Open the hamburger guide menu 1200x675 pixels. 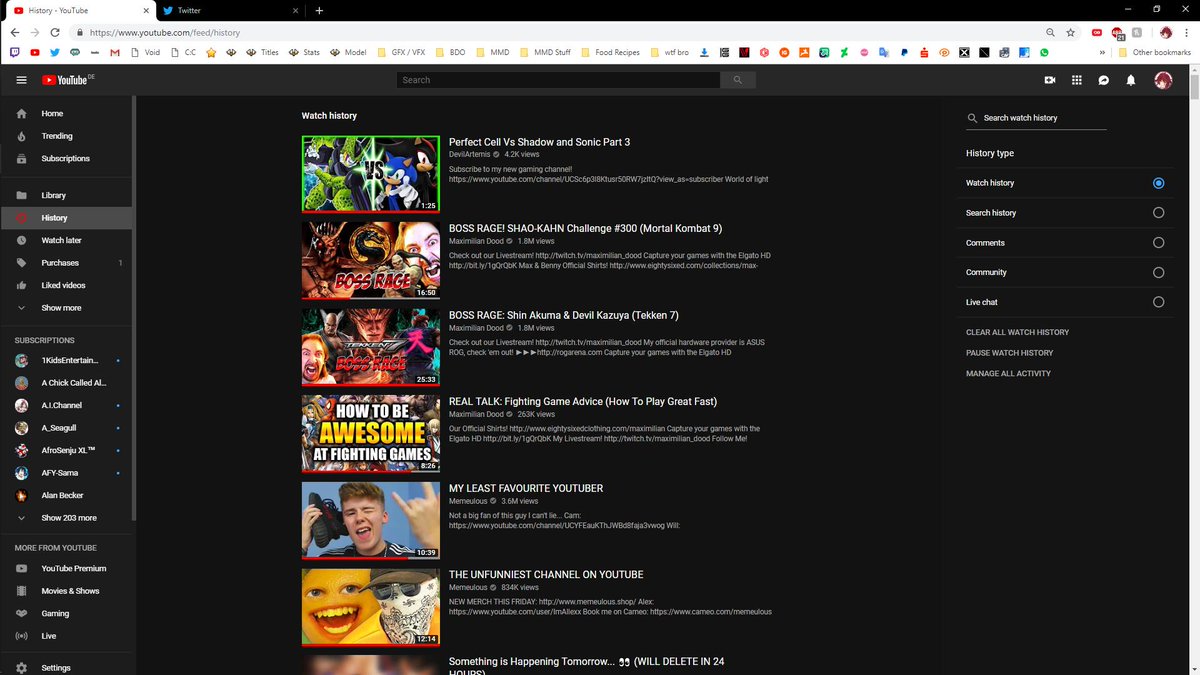point(22,80)
